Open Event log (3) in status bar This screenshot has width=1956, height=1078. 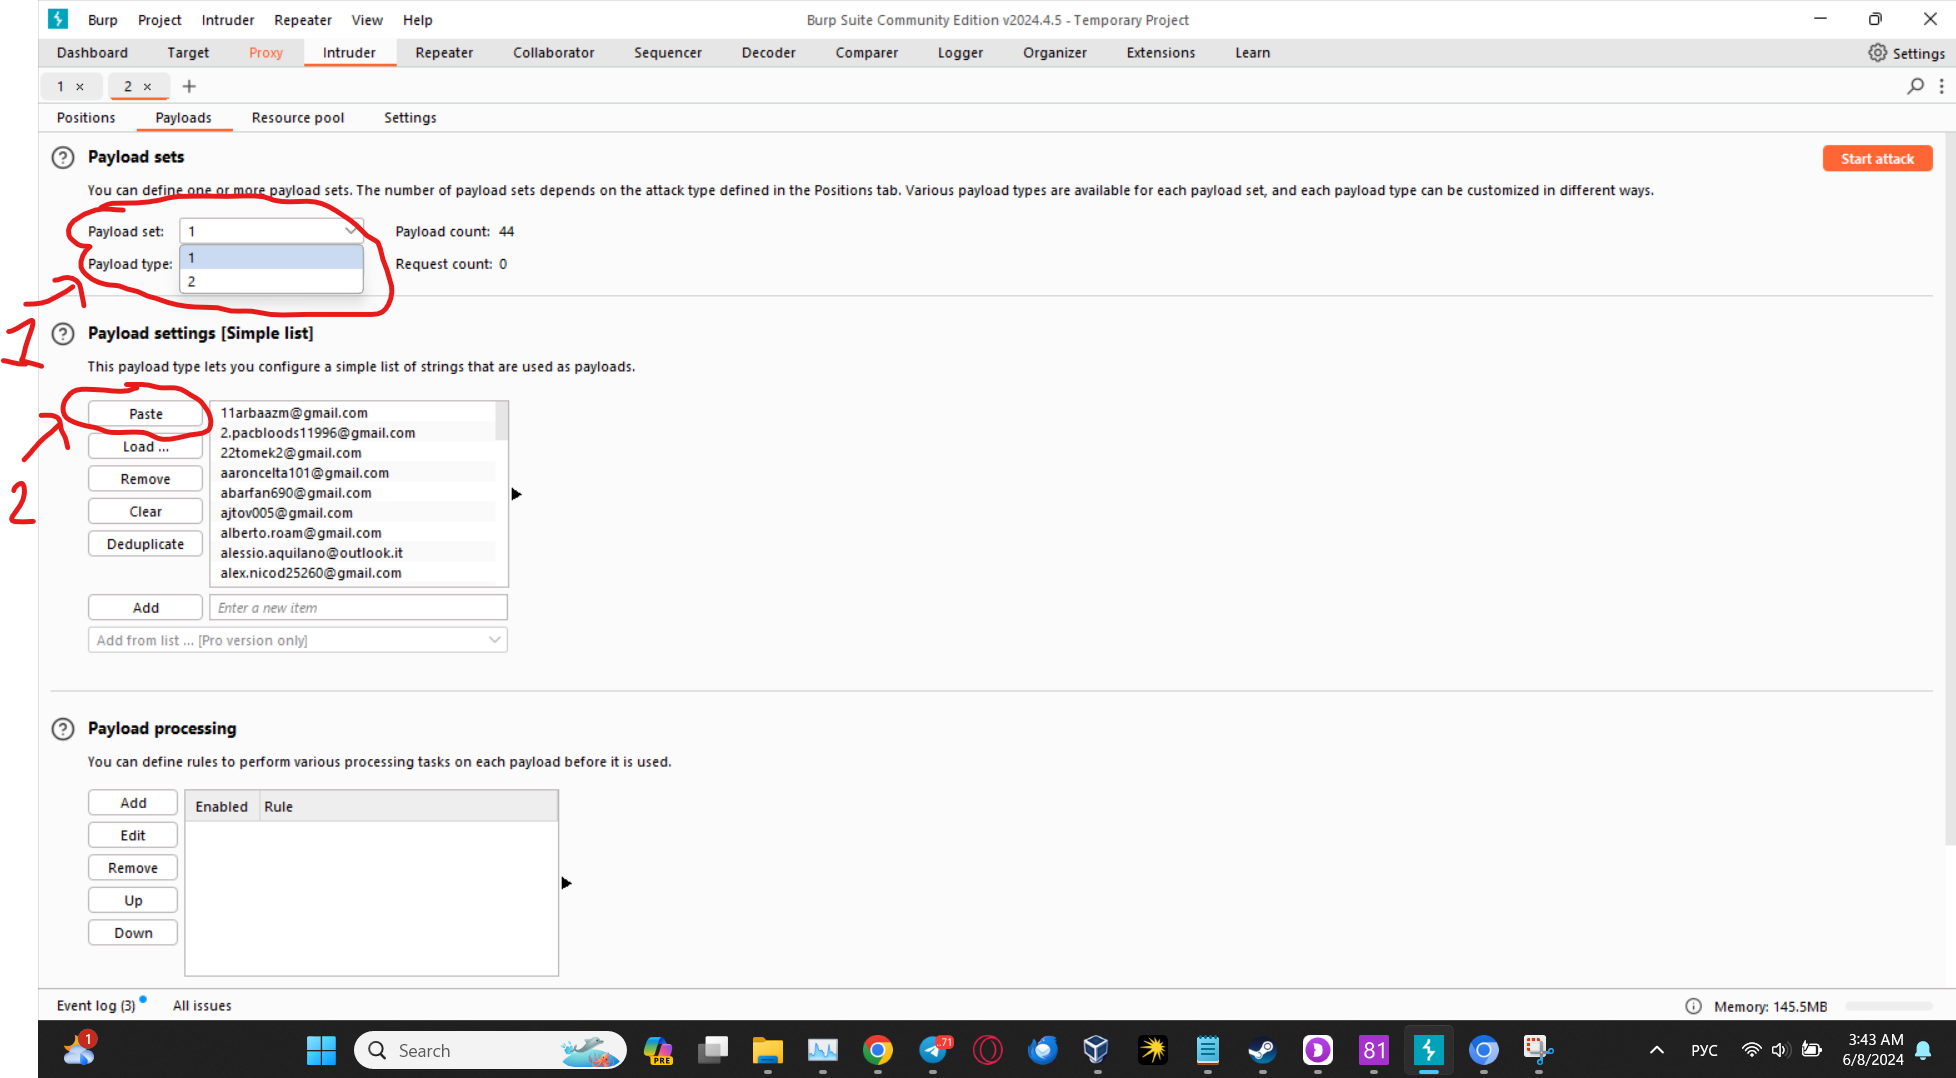click(96, 1006)
